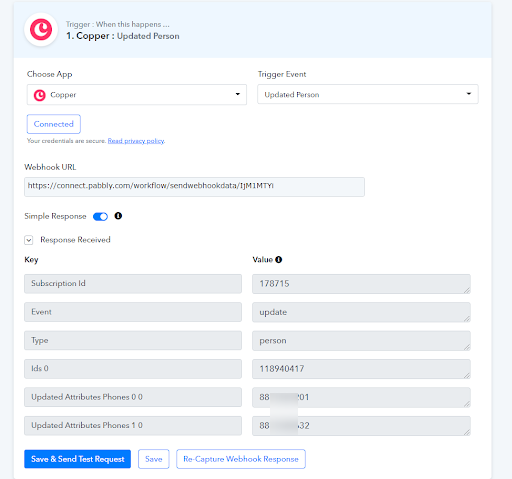Screen dimensions: 512x479
Task: Open the Read privacy policy link
Action: point(136,141)
